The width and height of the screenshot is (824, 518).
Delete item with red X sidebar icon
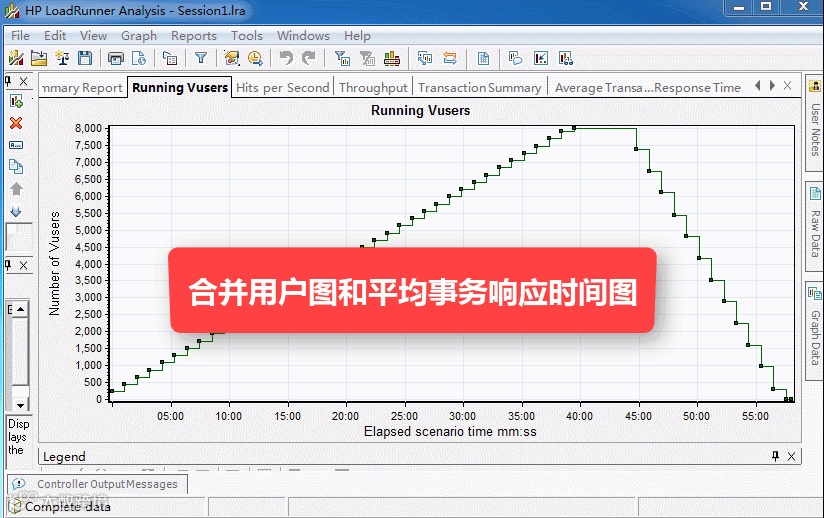[16, 123]
